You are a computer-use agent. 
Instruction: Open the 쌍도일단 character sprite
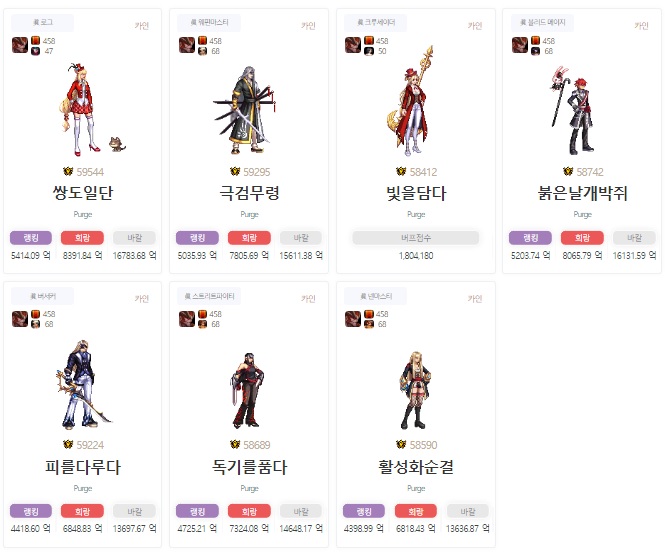coord(87,109)
